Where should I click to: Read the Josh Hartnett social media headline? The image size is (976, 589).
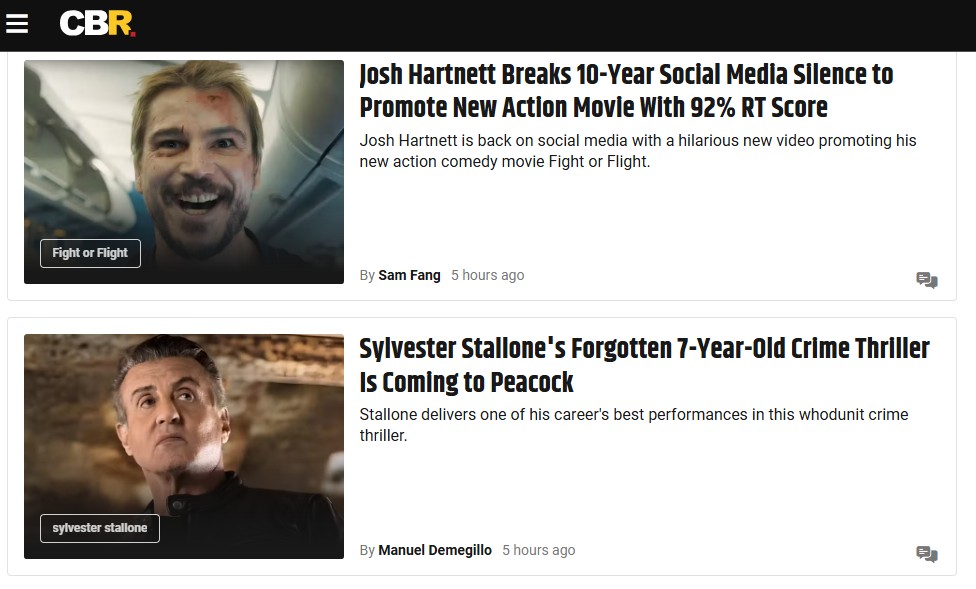(626, 91)
